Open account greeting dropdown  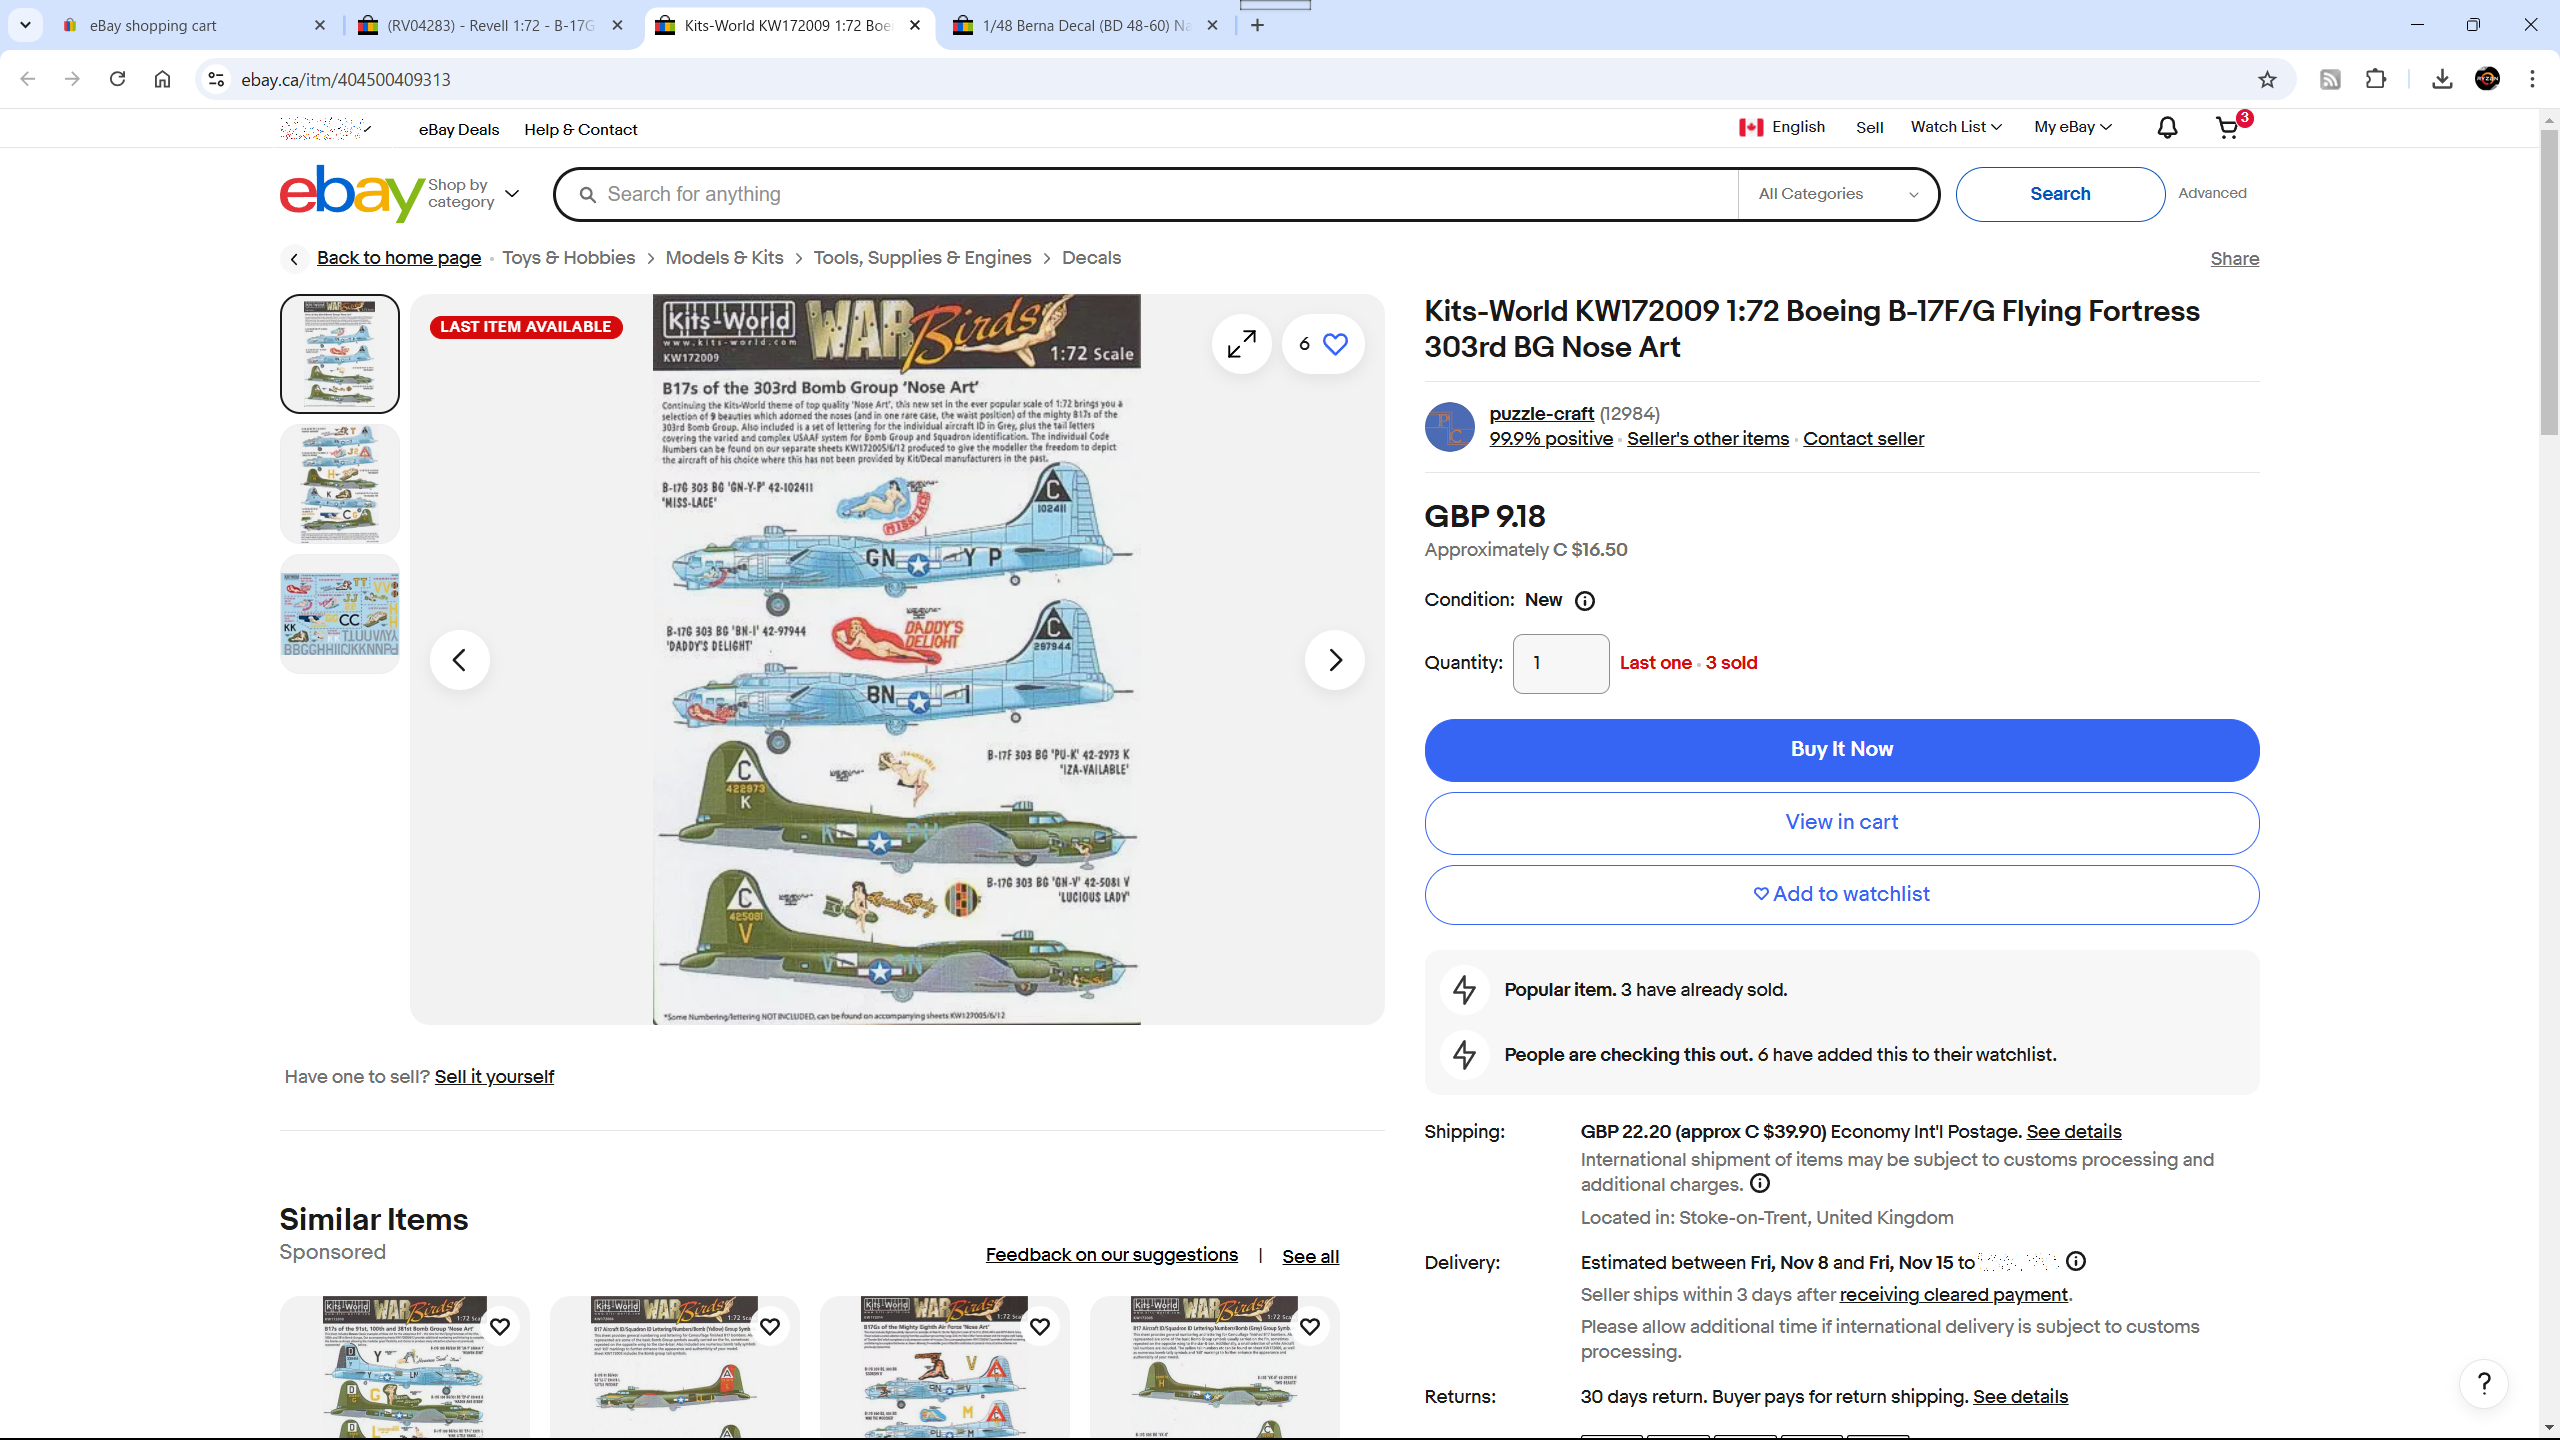point(326,128)
